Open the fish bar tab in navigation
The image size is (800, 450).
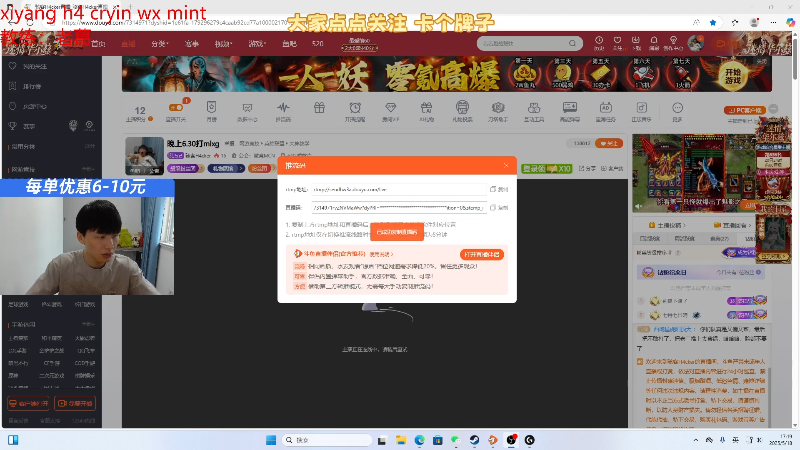[289, 44]
